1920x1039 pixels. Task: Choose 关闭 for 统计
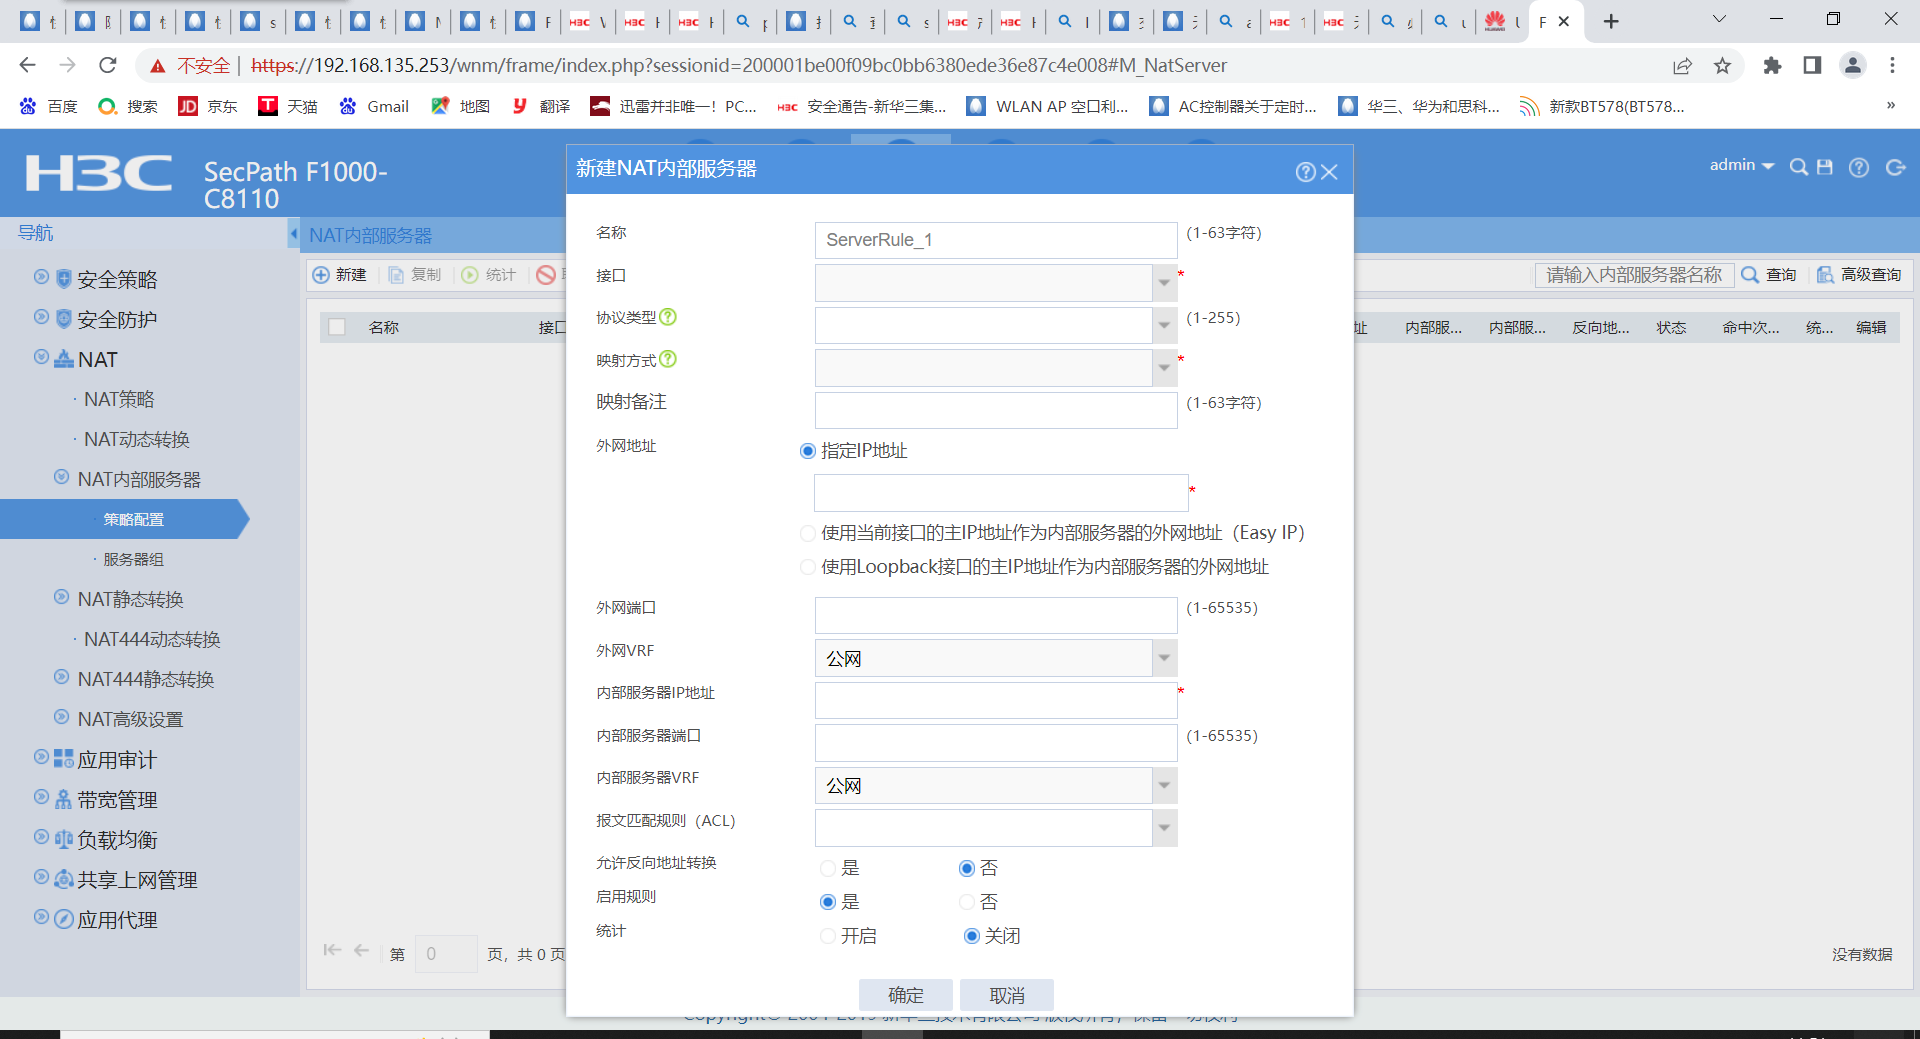(x=971, y=936)
